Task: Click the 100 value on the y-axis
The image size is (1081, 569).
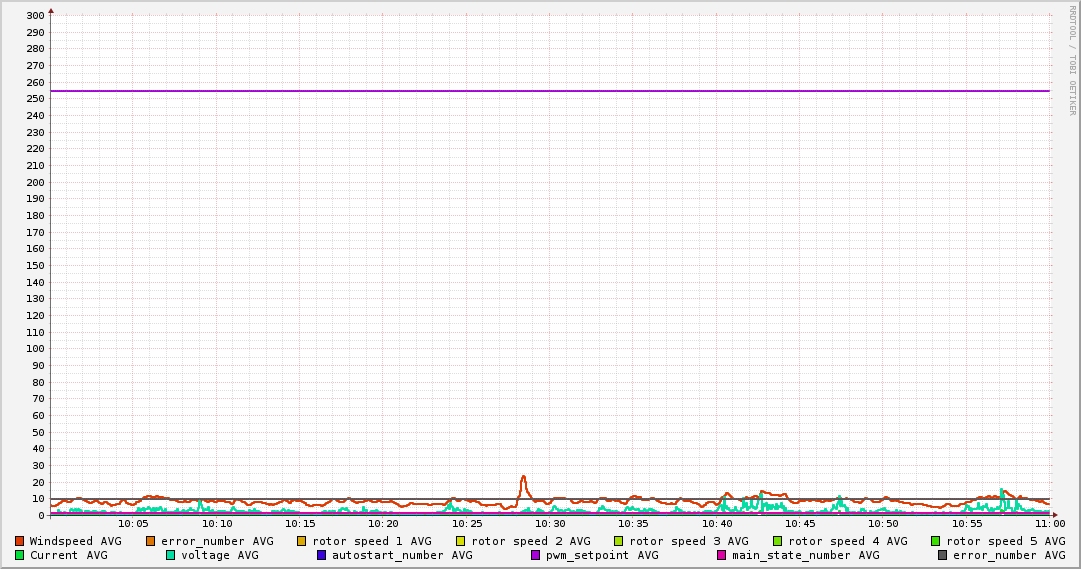Action: 35,348
